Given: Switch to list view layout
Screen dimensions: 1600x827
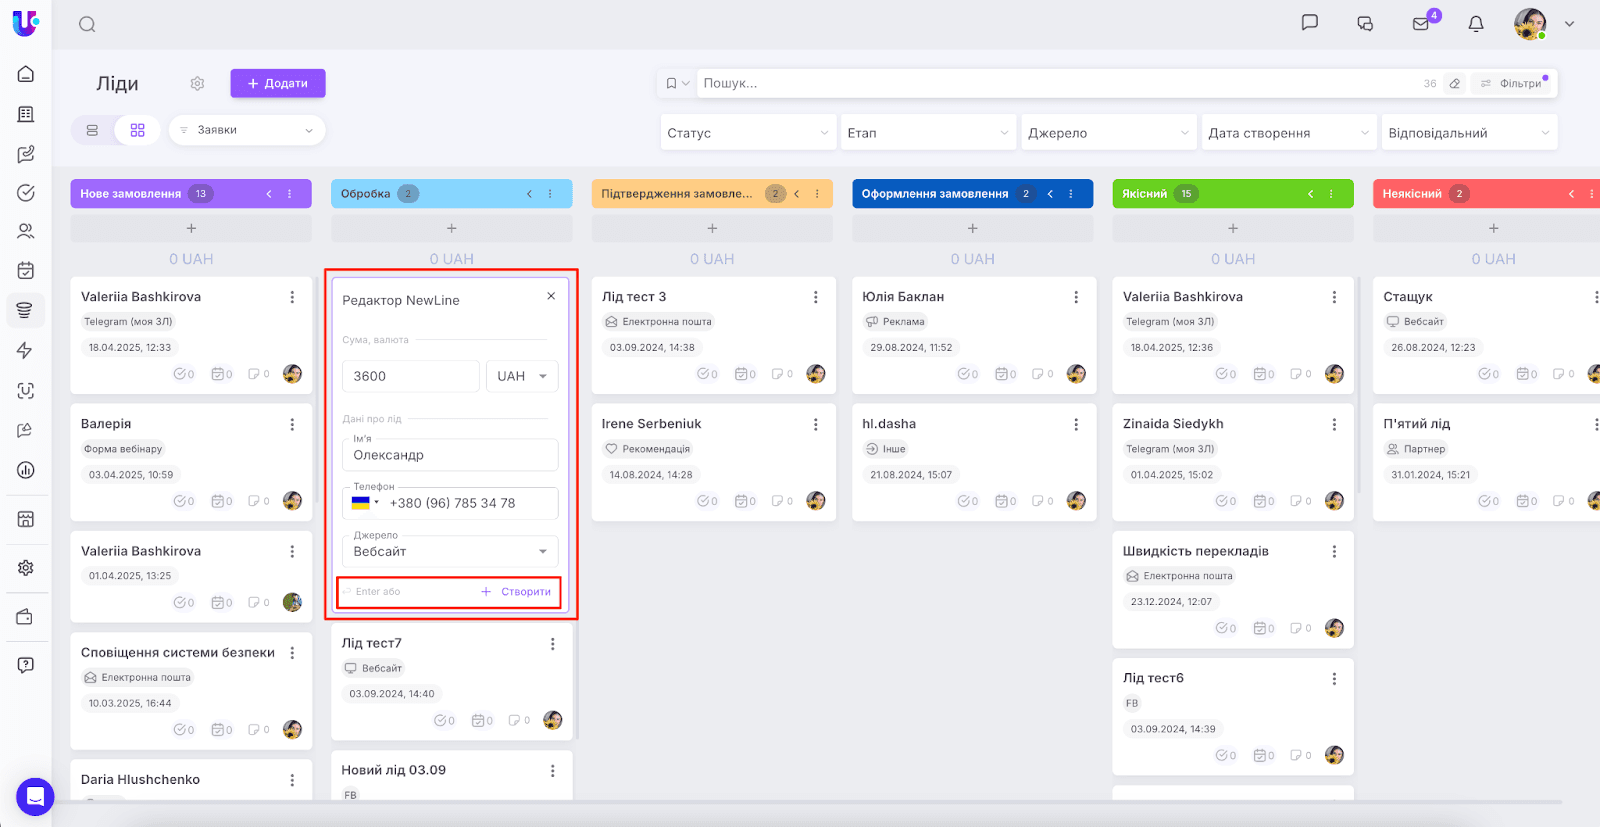Looking at the screenshot, I should pyautogui.click(x=92, y=130).
